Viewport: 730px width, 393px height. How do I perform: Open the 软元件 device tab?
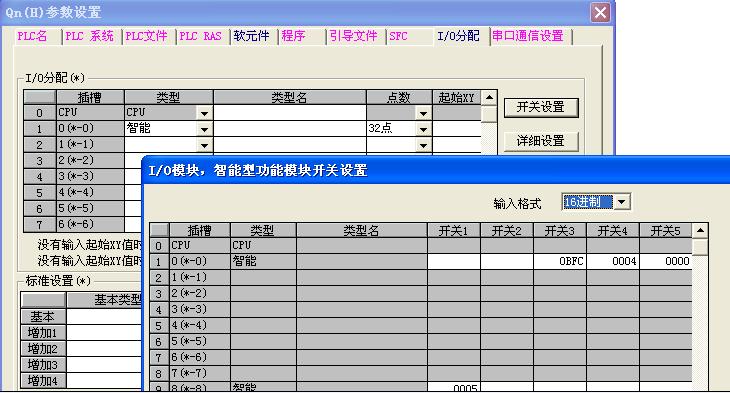(251, 36)
